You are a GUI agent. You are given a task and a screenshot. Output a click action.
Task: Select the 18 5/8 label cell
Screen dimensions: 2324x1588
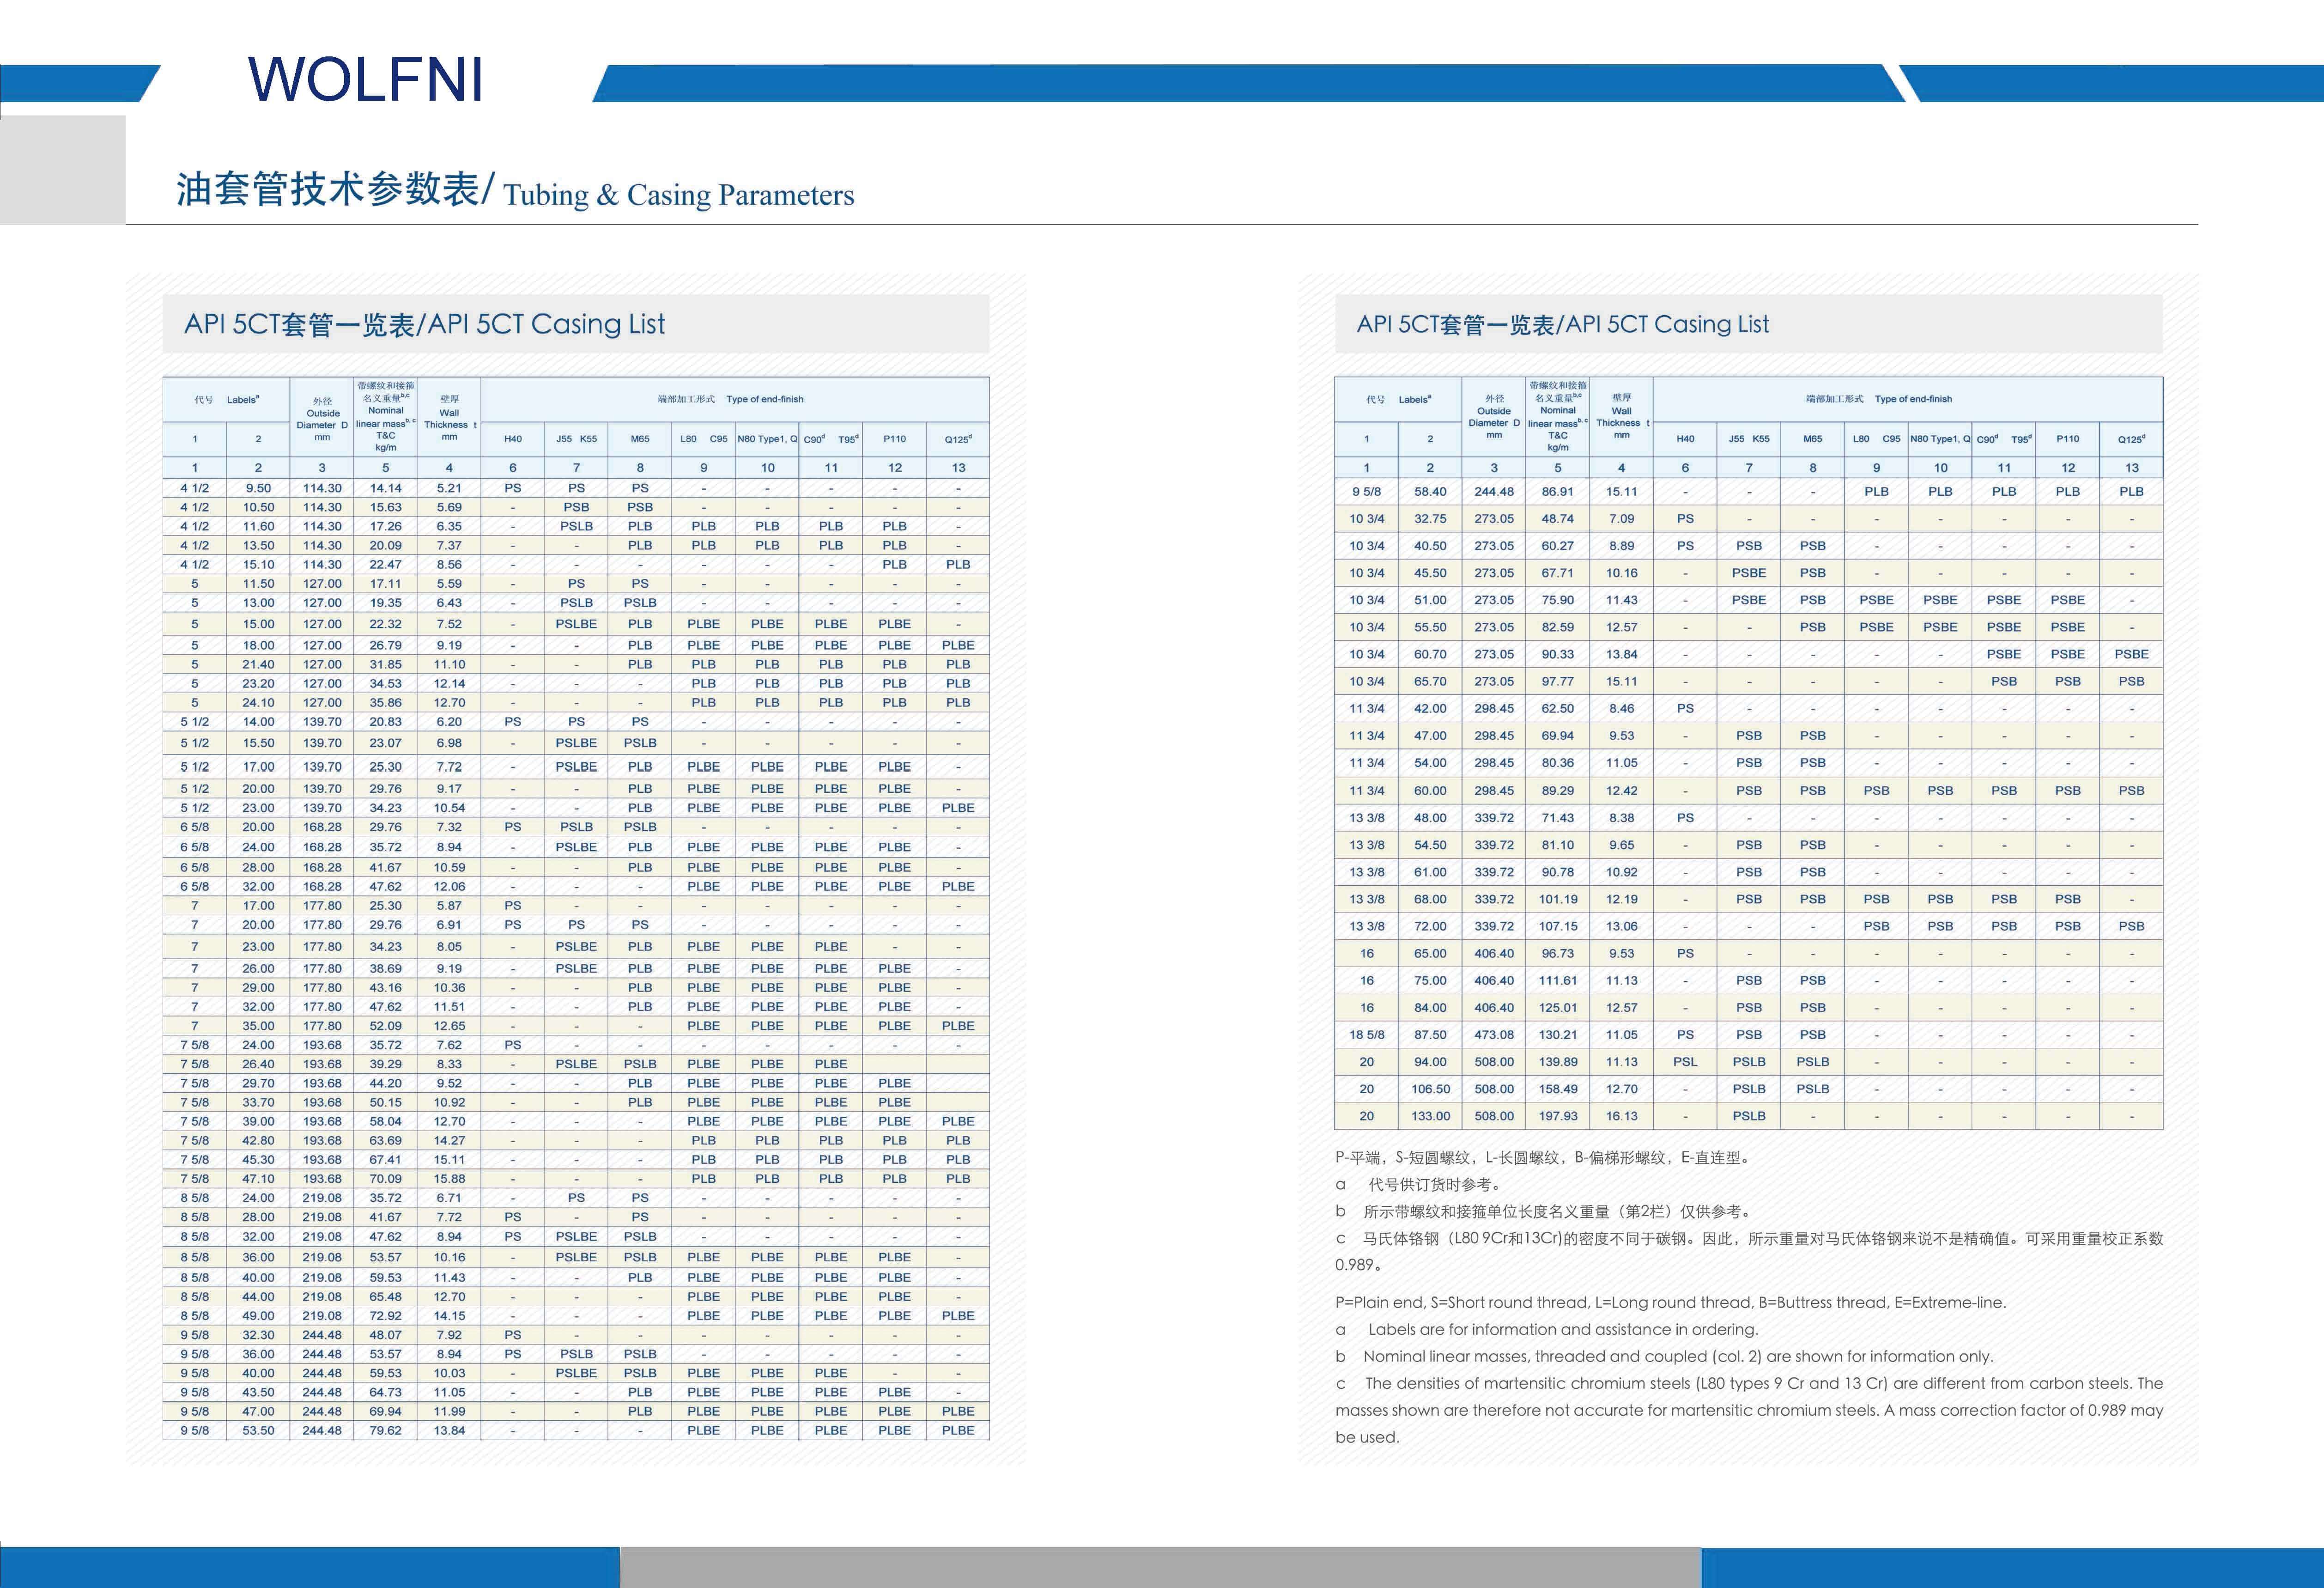click(1366, 1035)
